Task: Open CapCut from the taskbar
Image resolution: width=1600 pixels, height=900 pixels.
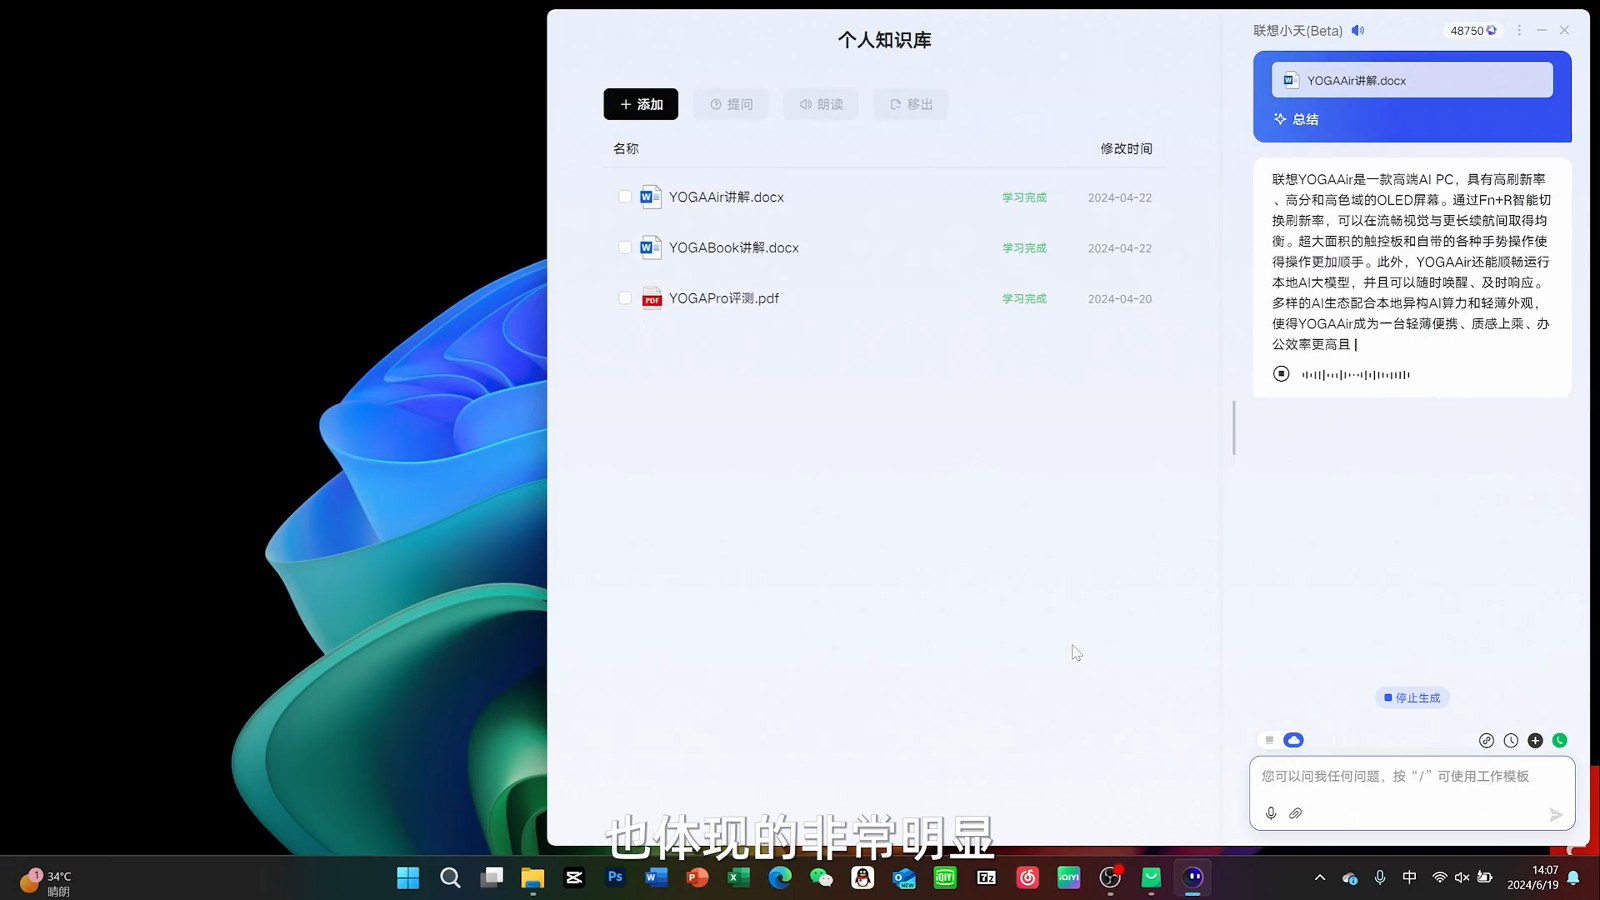Action: point(574,878)
